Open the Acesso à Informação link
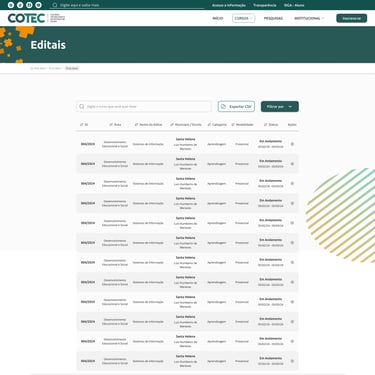Image resolution: width=375 pixels, height=375 pixels. [x=229, y=5]
